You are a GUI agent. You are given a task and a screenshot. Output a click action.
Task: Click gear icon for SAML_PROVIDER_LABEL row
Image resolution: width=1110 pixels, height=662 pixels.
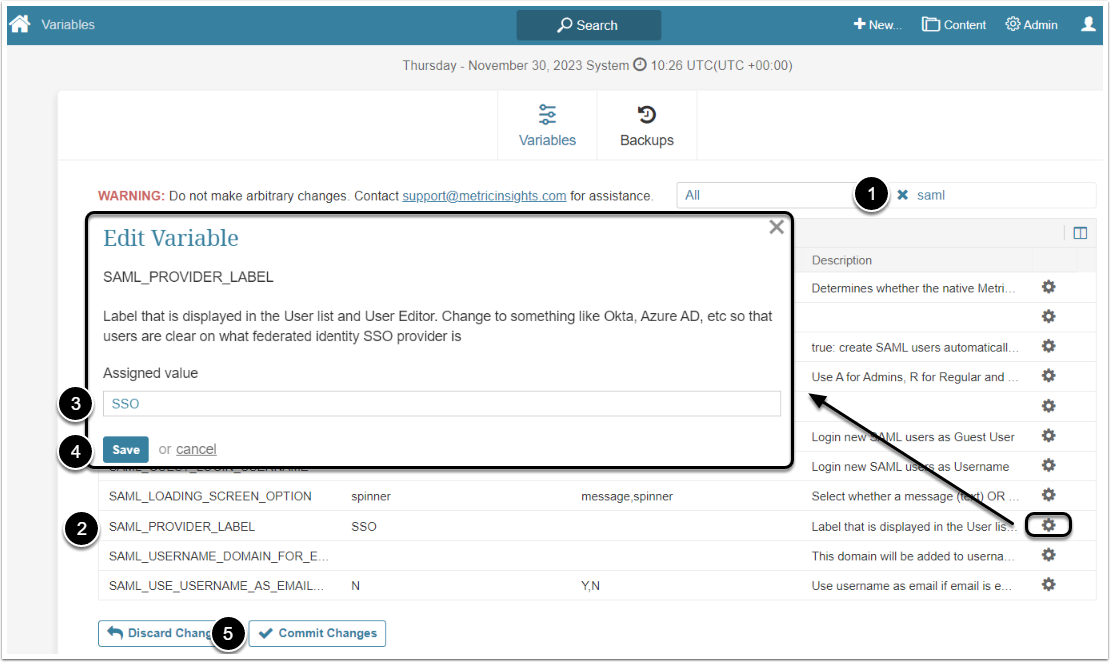click(1048, 525)
